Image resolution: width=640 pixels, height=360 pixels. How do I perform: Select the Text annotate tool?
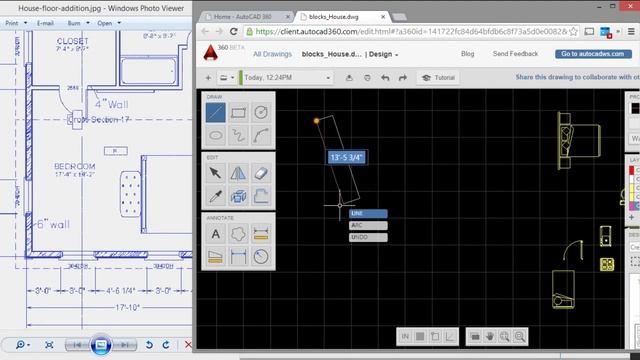click(216, 234)
